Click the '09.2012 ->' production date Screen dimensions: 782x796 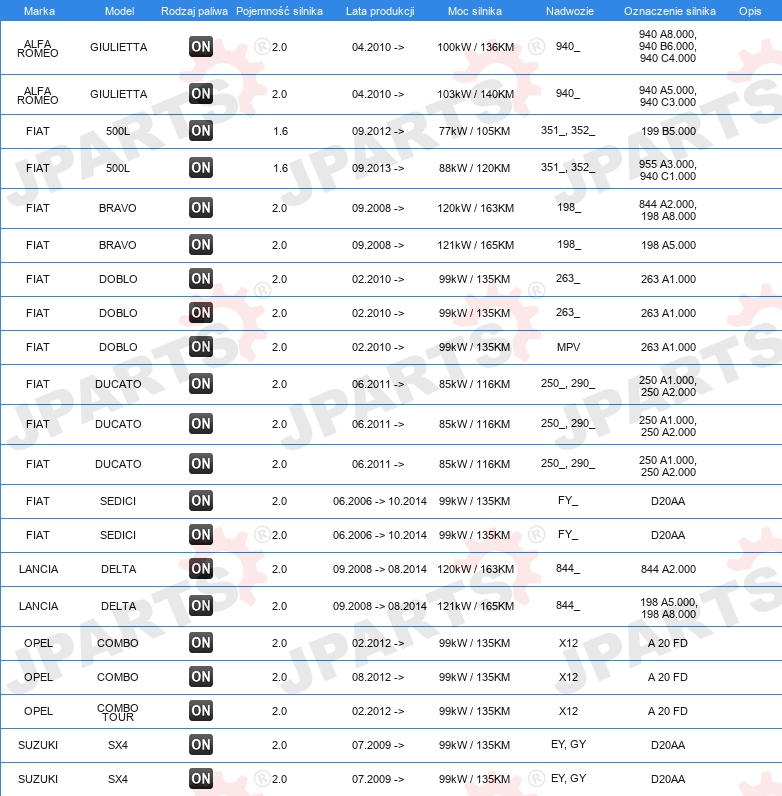[378, 131]
